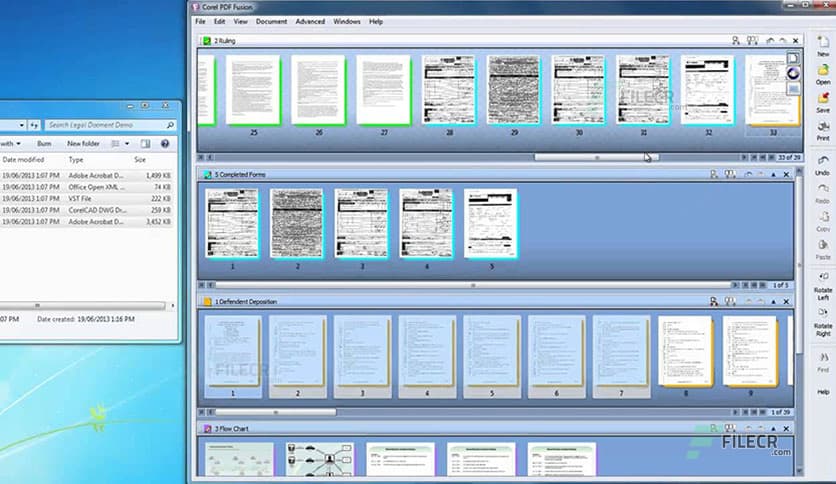Collapse the Completed Forms panel with up triangle
836x484 pixels.
(773, 174)
